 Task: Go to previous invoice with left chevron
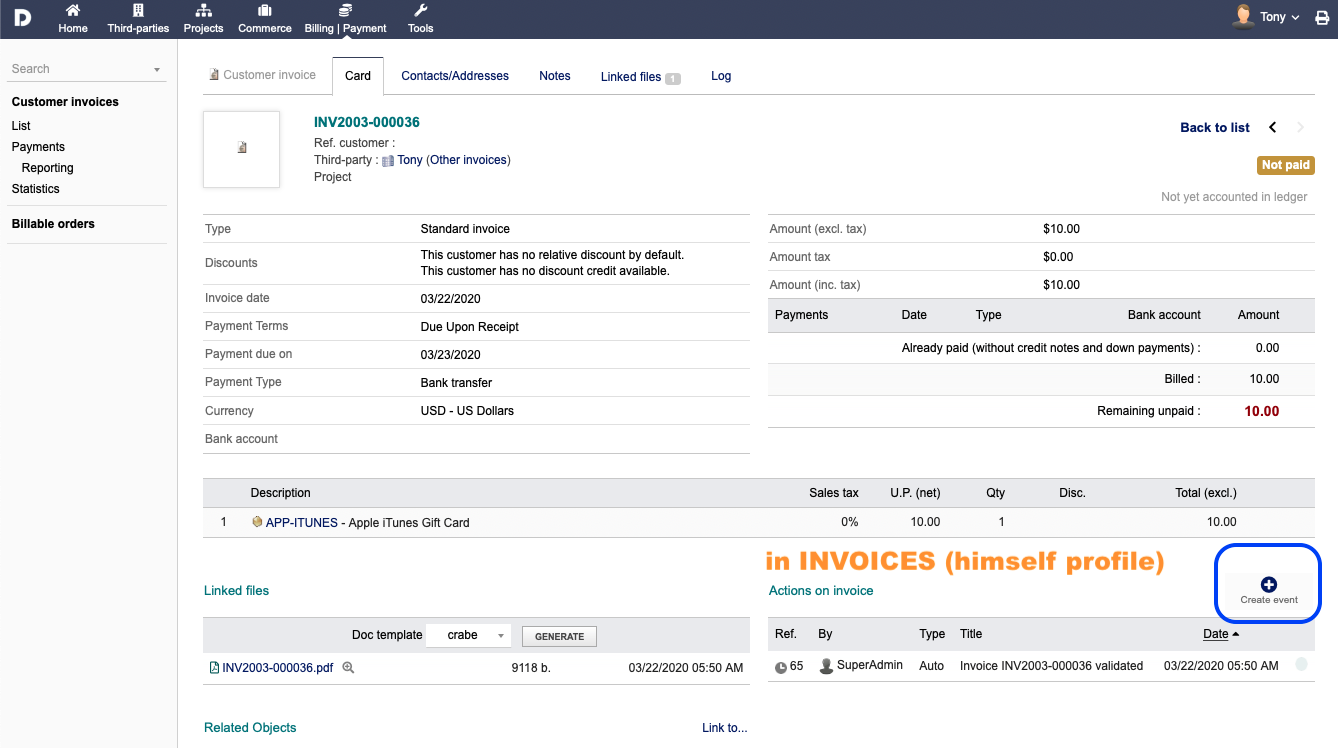click(1273, 127)
